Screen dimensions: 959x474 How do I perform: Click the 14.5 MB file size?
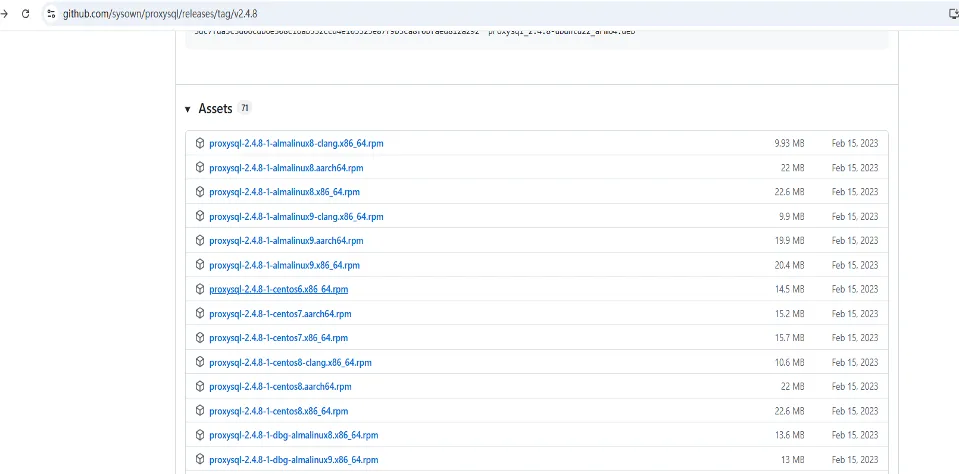coord(790,289)
